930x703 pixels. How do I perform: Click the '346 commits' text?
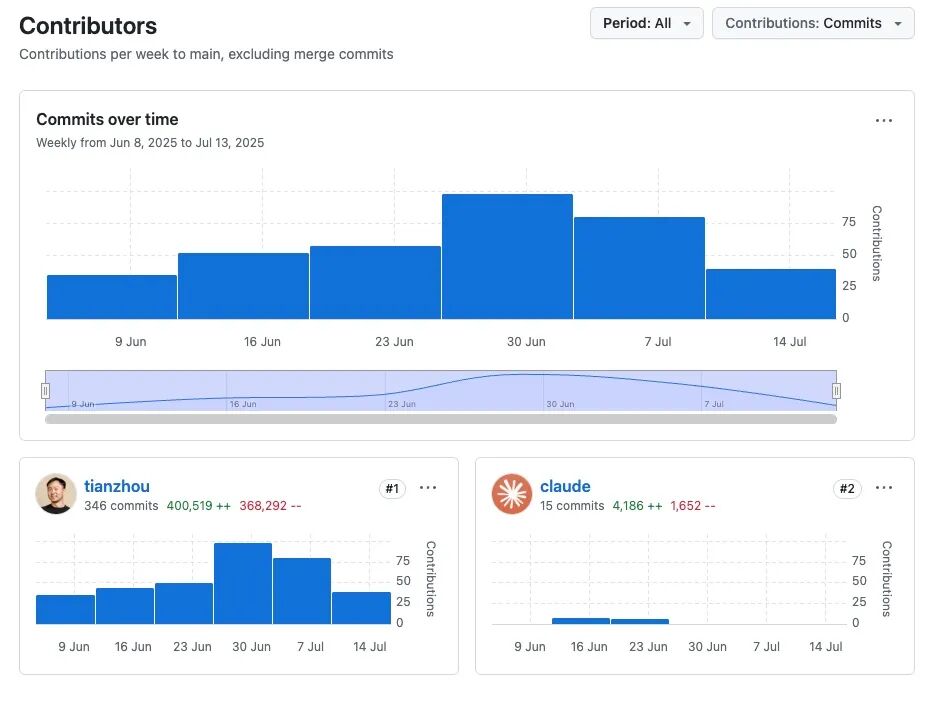(x=121, y=506)
